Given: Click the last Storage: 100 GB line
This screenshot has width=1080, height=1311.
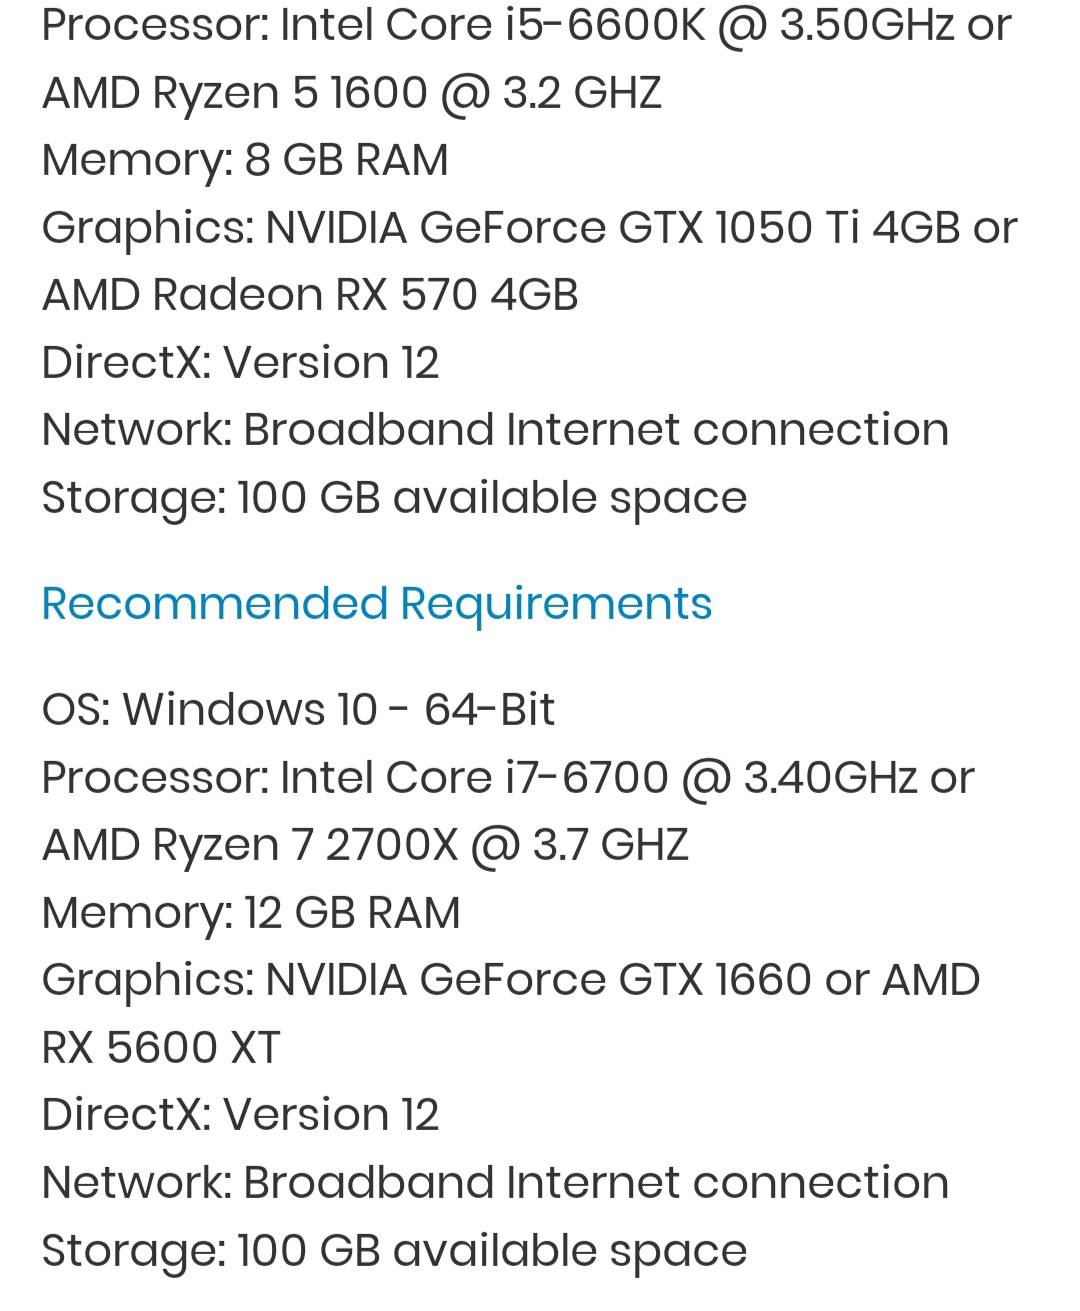Looking at the screenshot, I should coord(394,1251).
